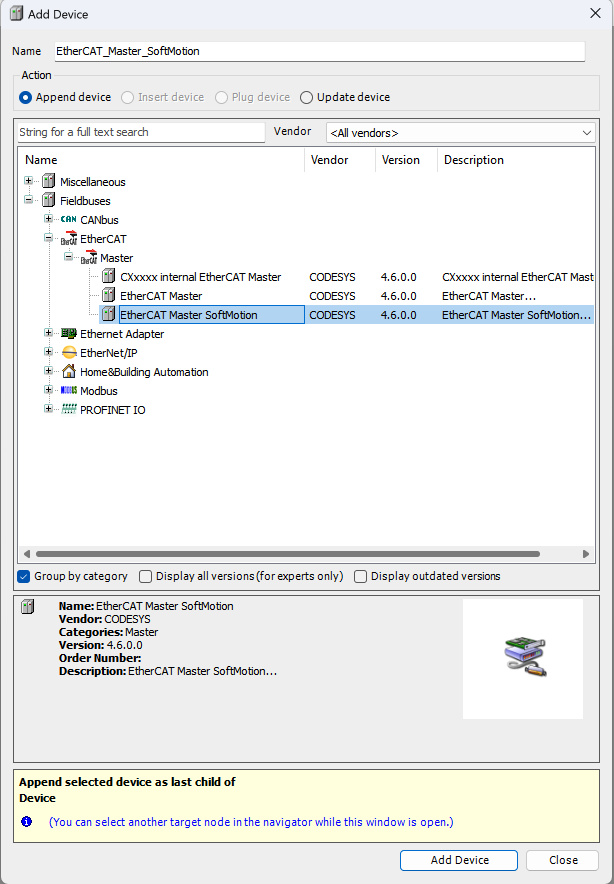614x884 pixels.
Task: Click the Add Device button
Action: click(x=459, y=860)
